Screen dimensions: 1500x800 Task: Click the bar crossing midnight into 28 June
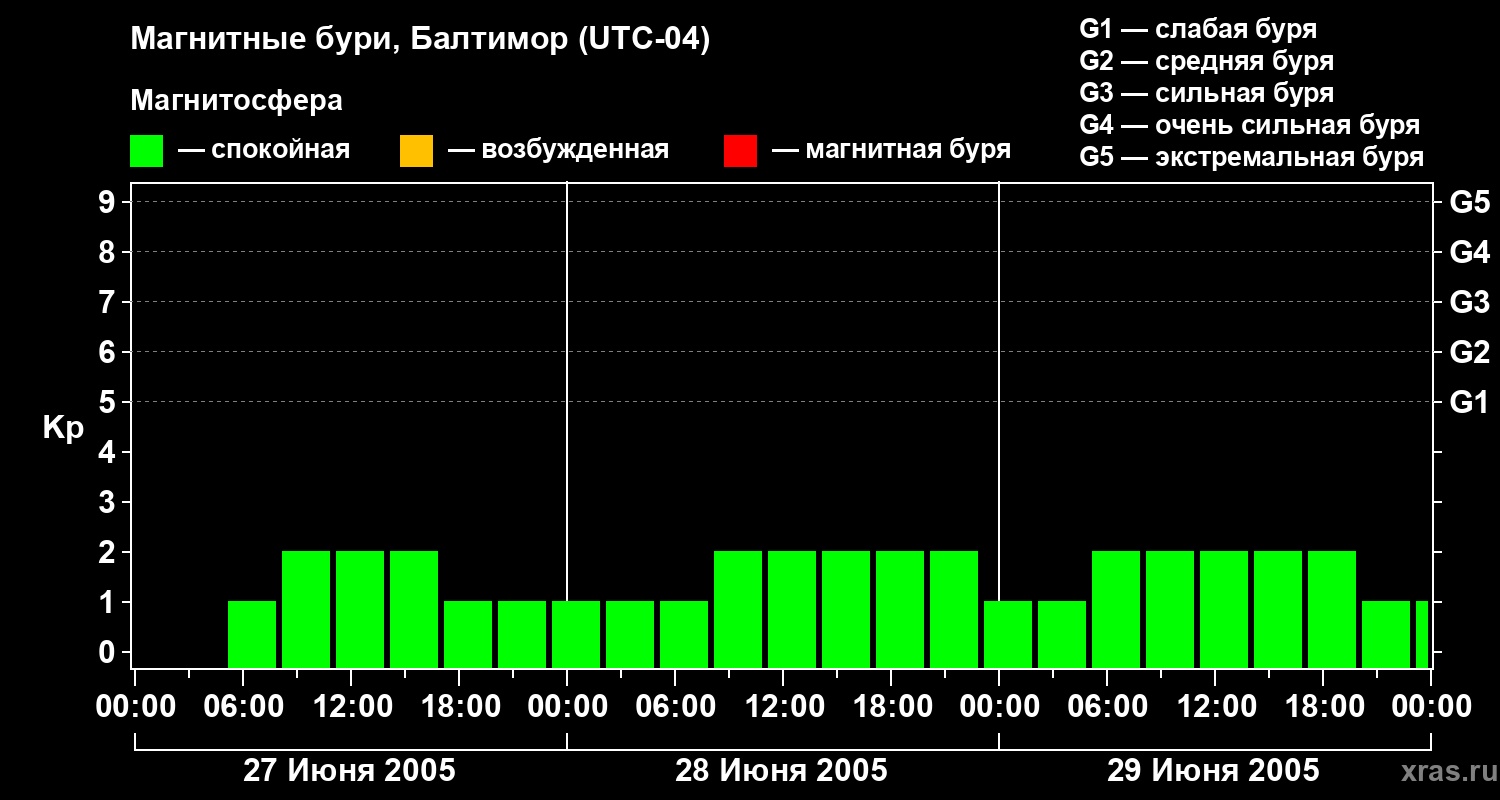(x=576, y=634)
